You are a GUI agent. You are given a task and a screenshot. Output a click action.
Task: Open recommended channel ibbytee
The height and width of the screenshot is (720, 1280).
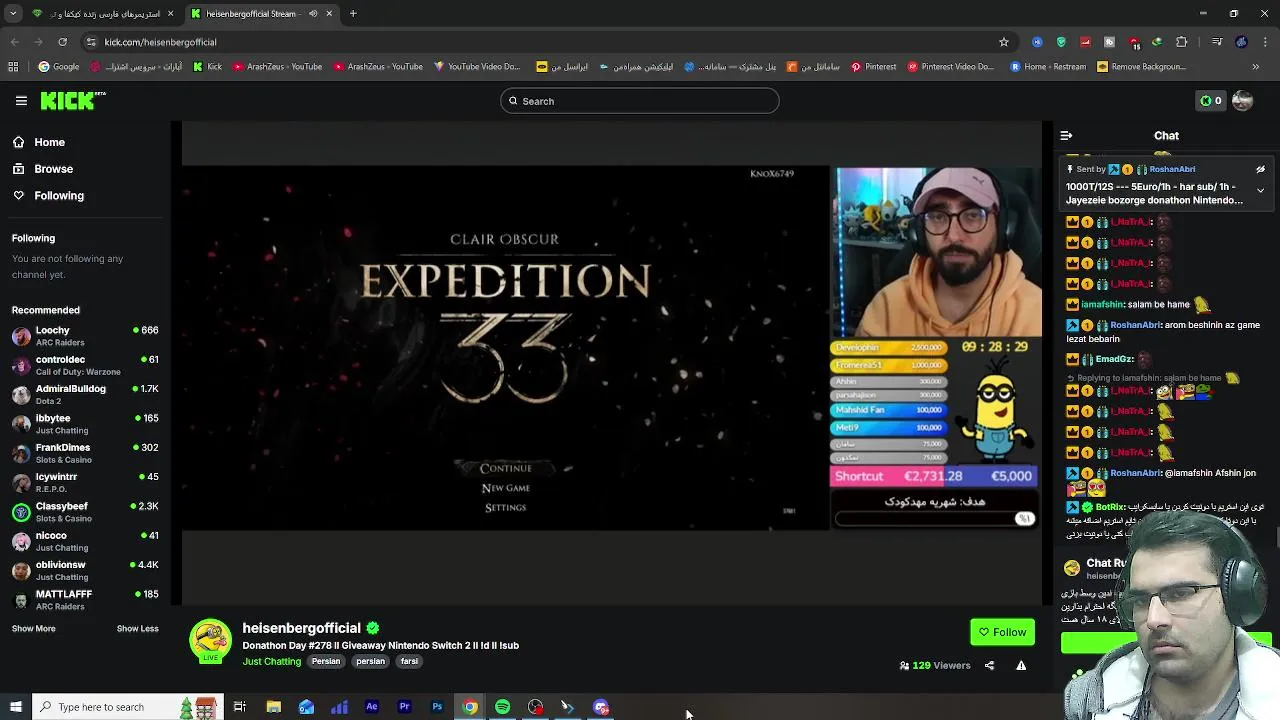(x=85, y=424)
